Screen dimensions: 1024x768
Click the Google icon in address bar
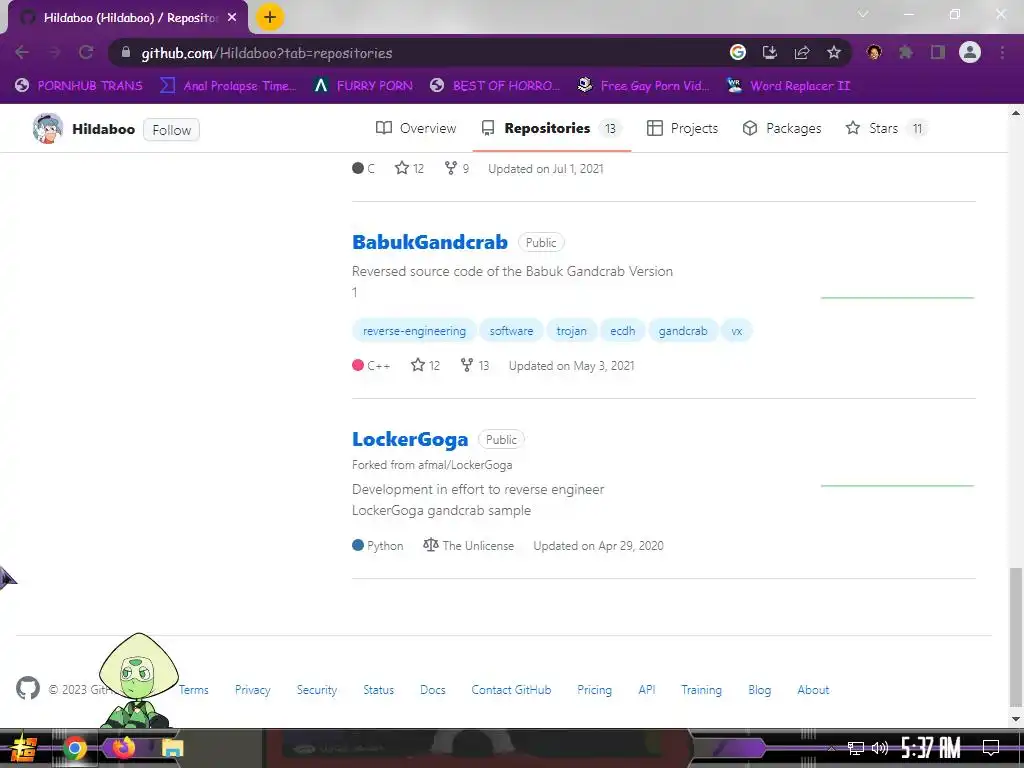coord(738,52)
